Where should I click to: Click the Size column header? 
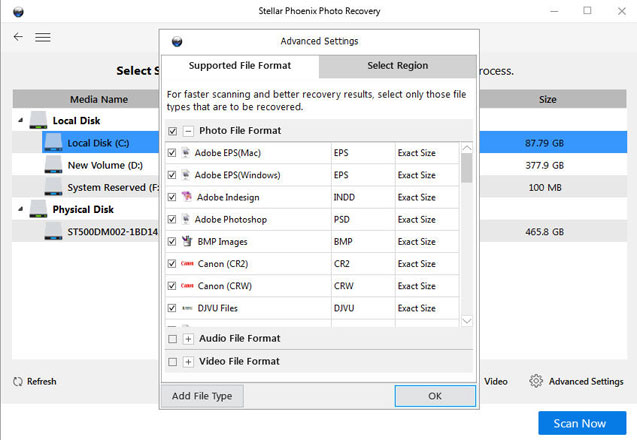click(x=548, y=100)
